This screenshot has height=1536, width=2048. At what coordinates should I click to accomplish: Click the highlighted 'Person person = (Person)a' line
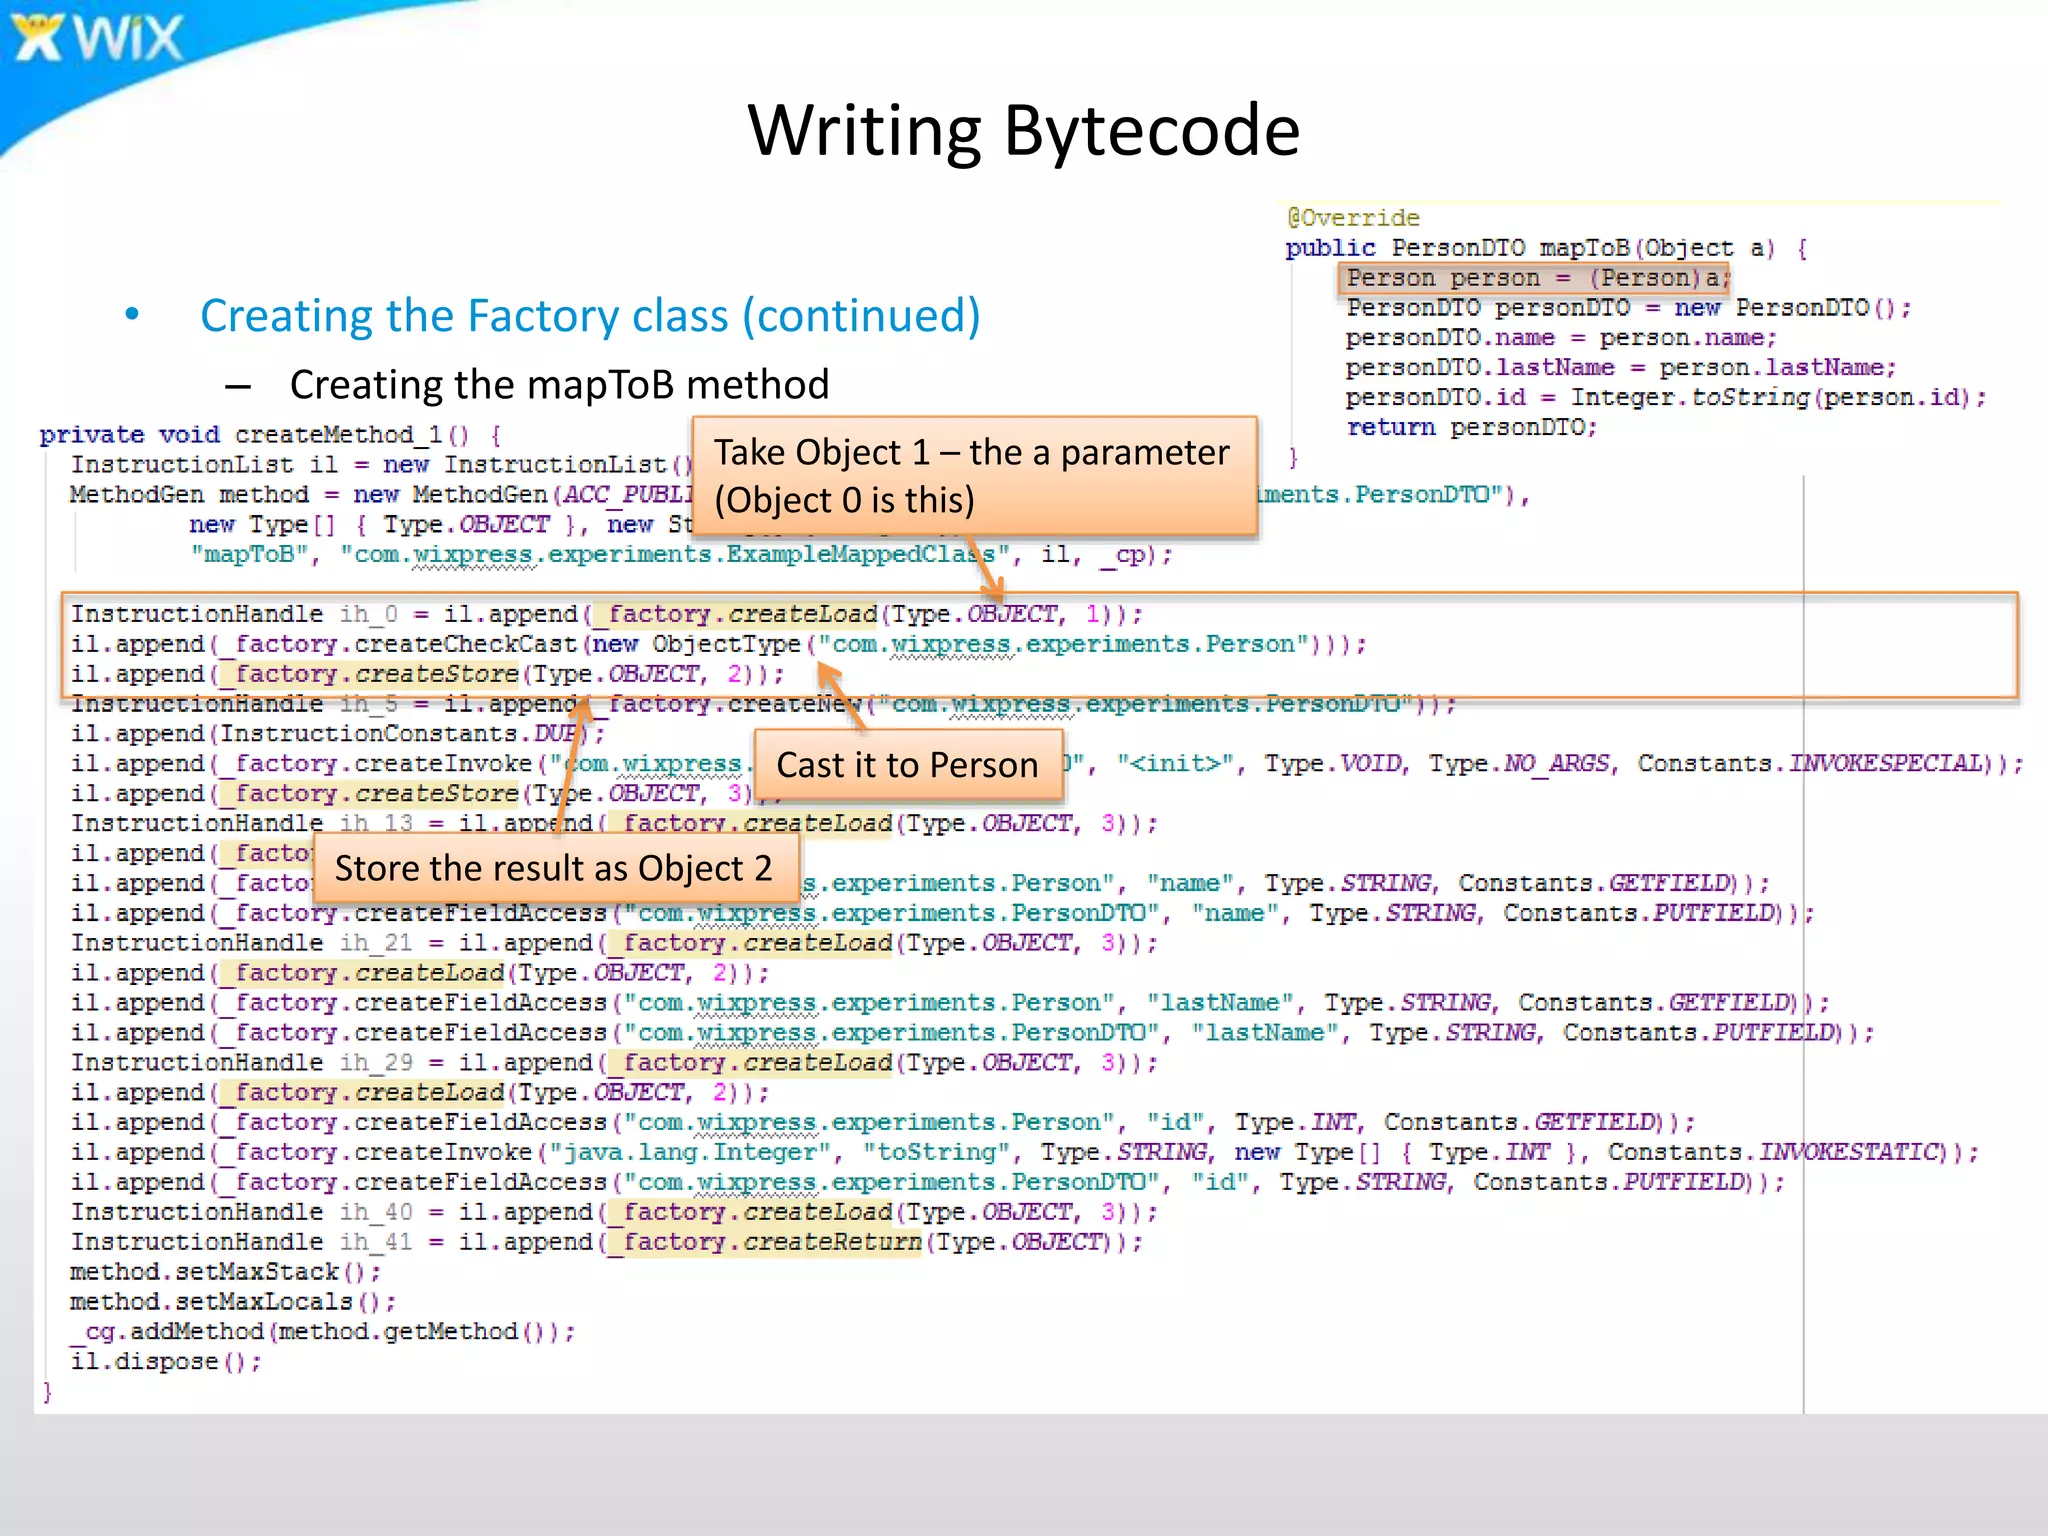click(1534, 278)
